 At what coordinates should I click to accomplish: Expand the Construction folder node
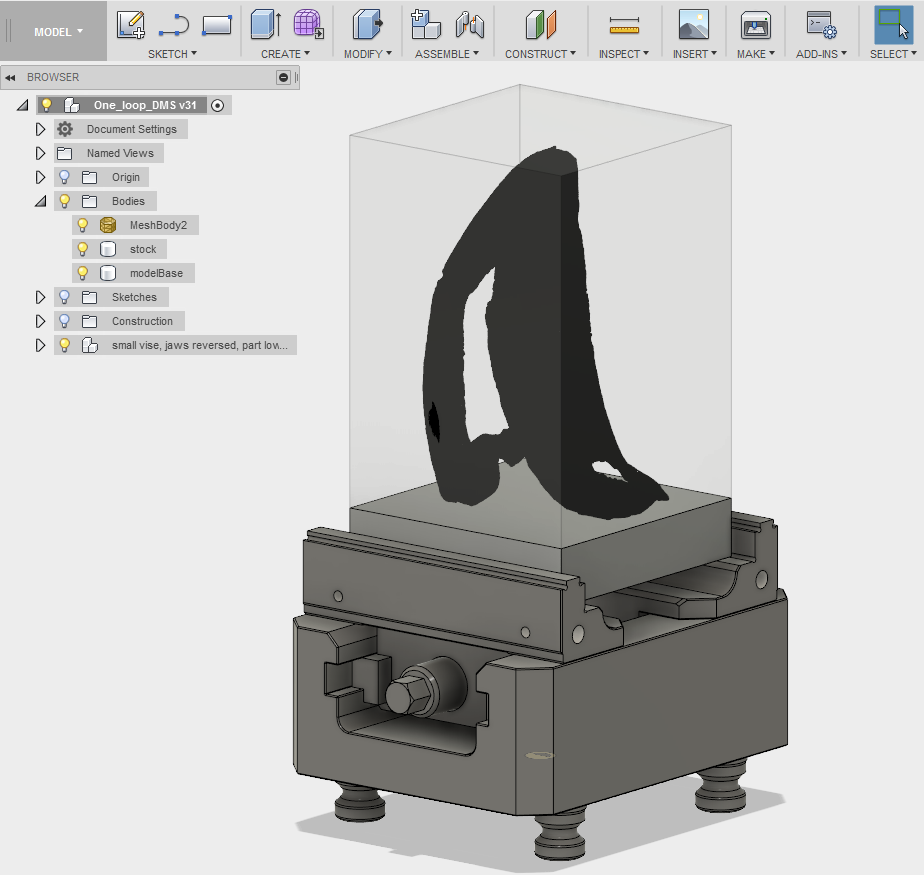coord(40,322)
